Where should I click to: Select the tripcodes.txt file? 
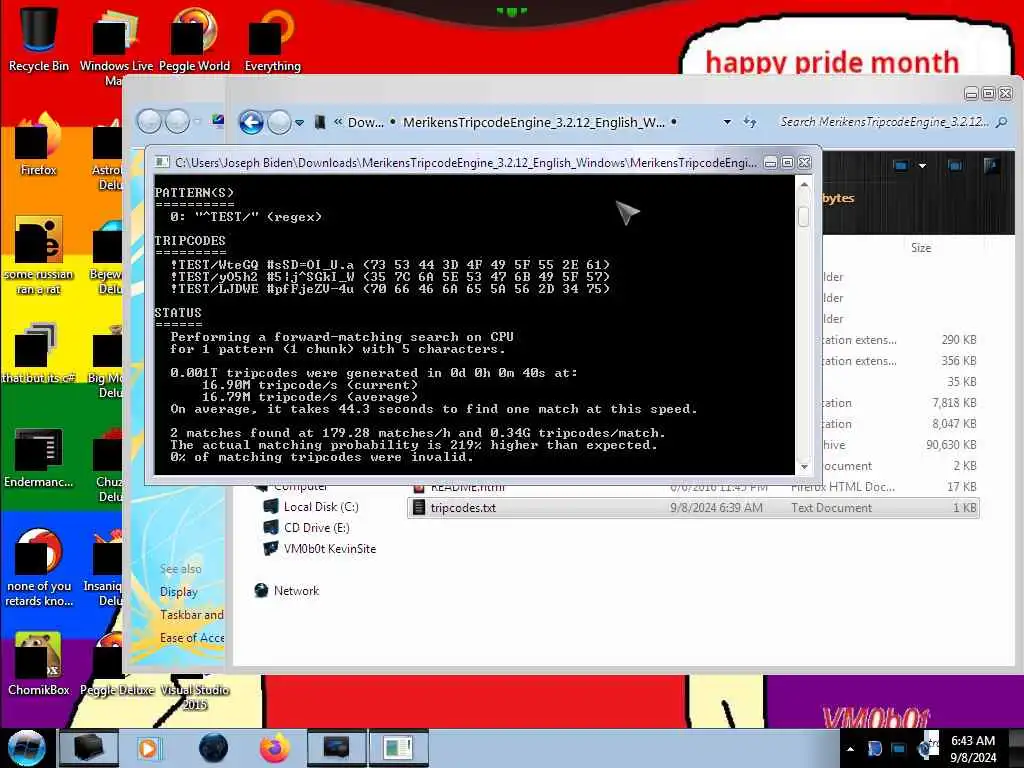coord(692,507)
